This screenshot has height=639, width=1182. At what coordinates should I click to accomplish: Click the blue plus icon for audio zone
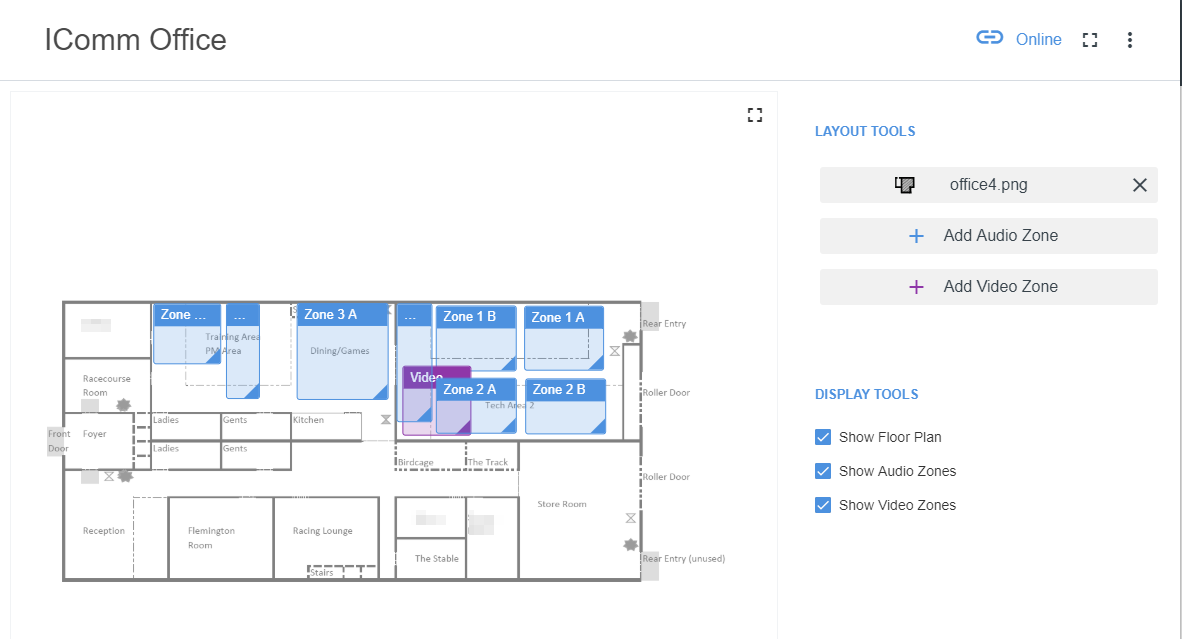[x=916, y=236]
